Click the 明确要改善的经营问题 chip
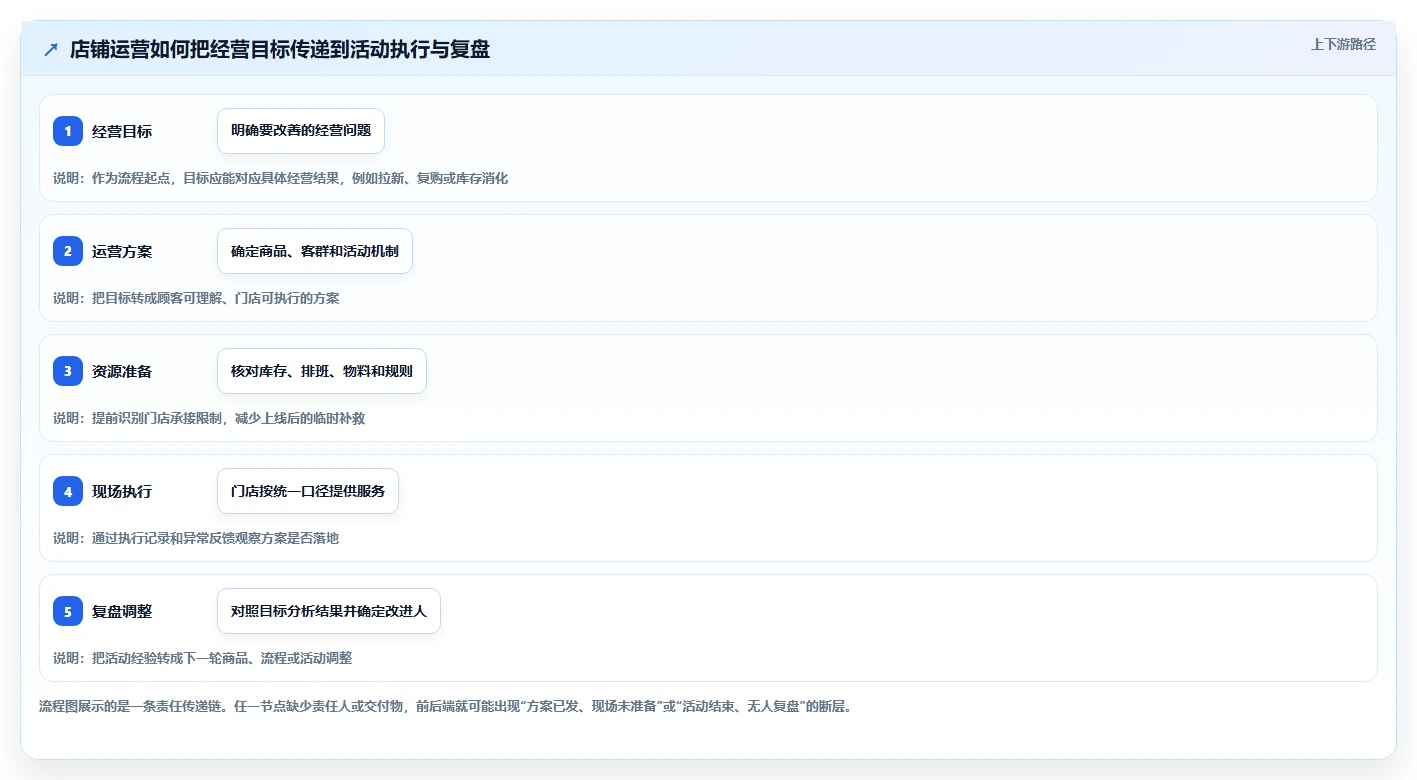This screenshot has height=780, width=1417. (x=301, y=131)
